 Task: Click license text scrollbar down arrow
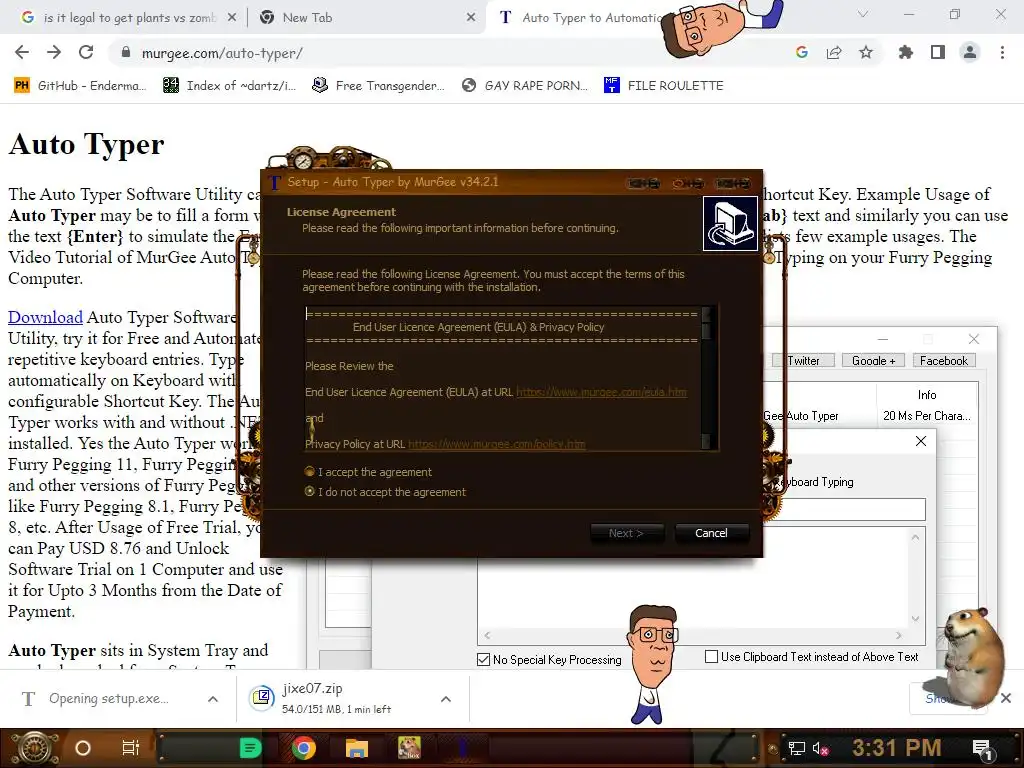pyautogui.click(x=706, y=441)
